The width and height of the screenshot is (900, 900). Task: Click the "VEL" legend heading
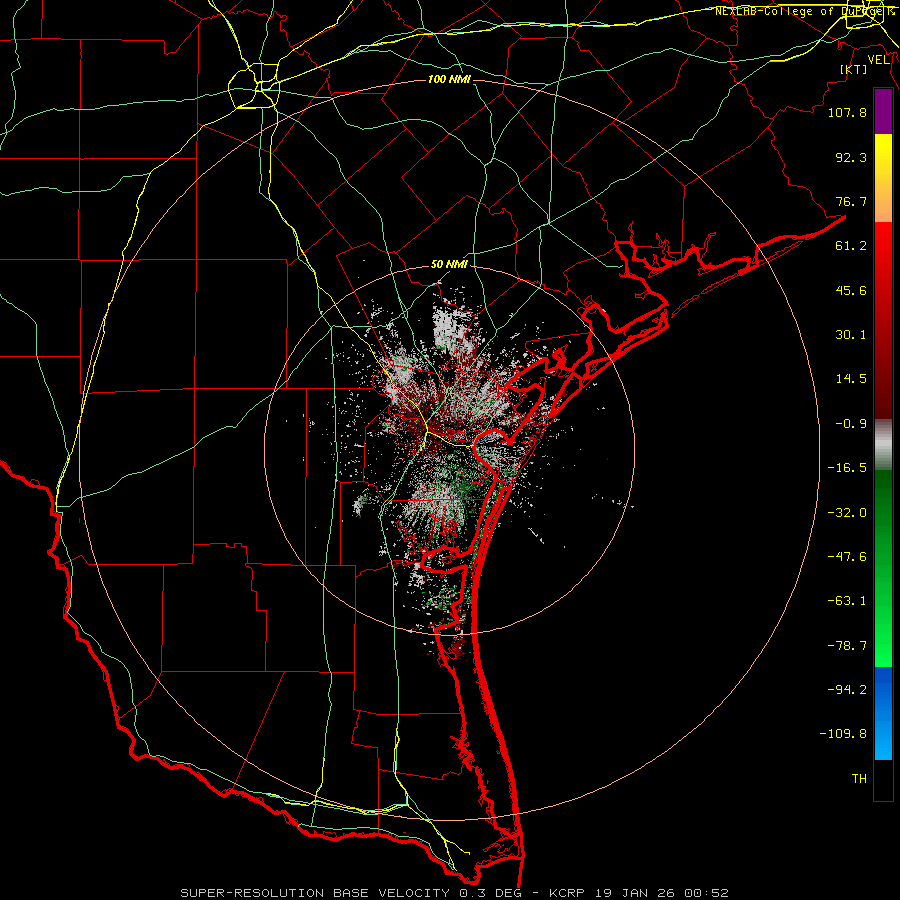click(x=878, y=60)
